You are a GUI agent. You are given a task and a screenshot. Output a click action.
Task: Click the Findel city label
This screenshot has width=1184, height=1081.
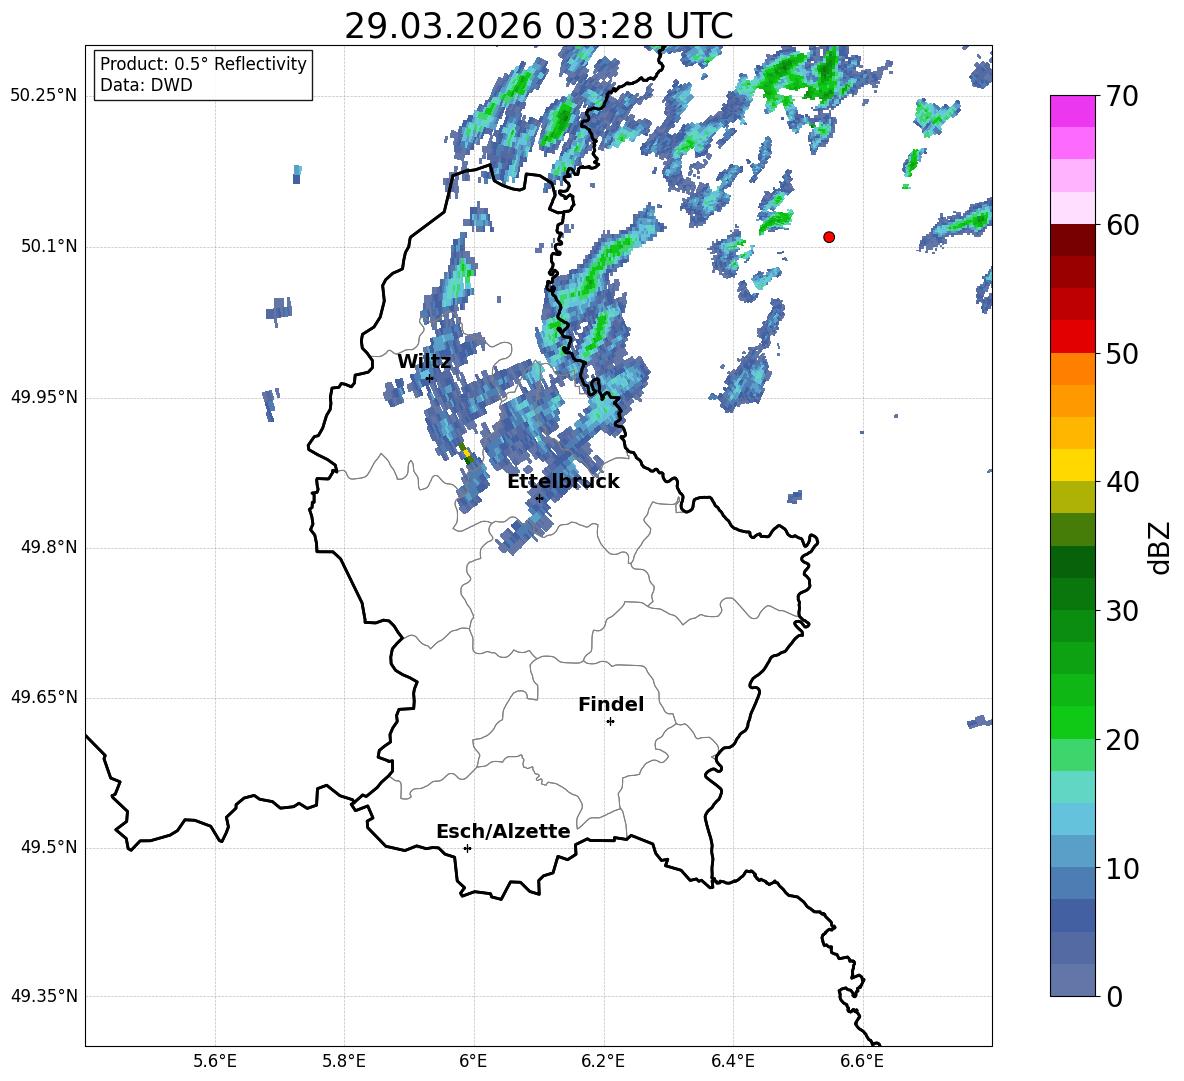click(611, 704)
